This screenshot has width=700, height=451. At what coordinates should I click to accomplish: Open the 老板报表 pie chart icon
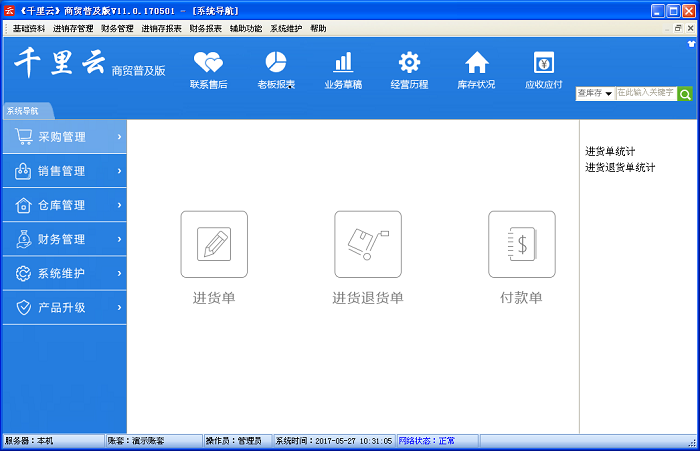pyautogui.click(x=276, y=63)
